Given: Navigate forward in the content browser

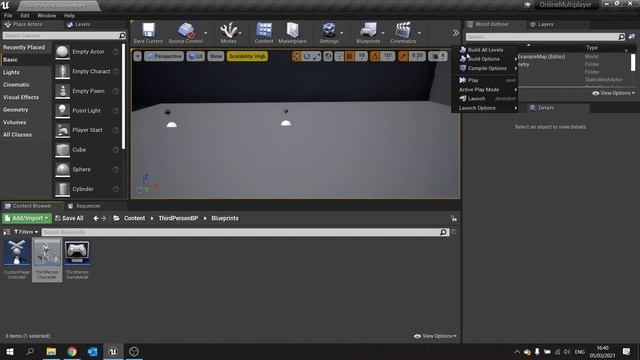Looking at the screenshot, I should click(104, 218).
